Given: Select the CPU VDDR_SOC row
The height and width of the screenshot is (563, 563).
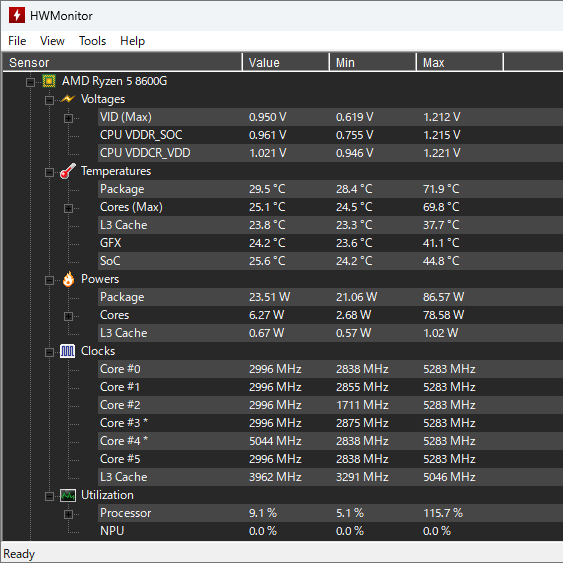Looking at the screenshot, I should [x=330, y=135].
